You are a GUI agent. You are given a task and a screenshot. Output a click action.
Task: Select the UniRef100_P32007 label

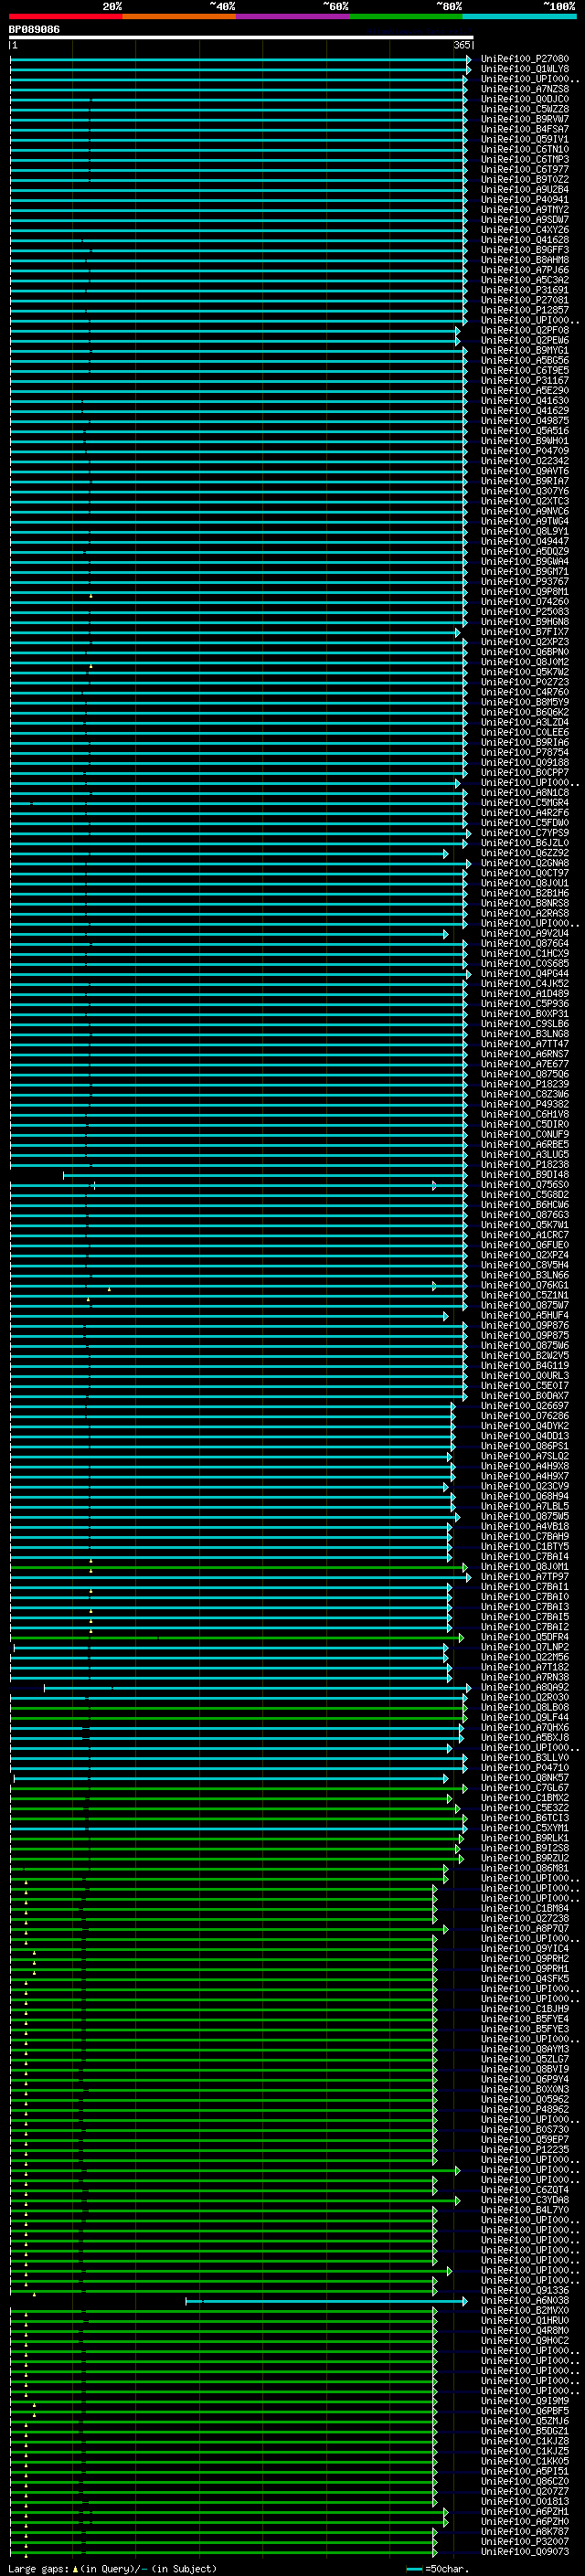[525, 2542]
